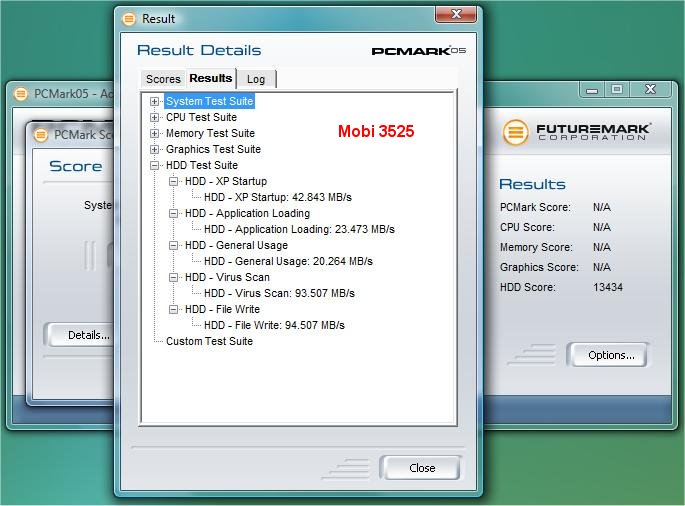Viewport: 685px width, 506px height.
Task: Click the Result Details heading
Action: [199, 50]
